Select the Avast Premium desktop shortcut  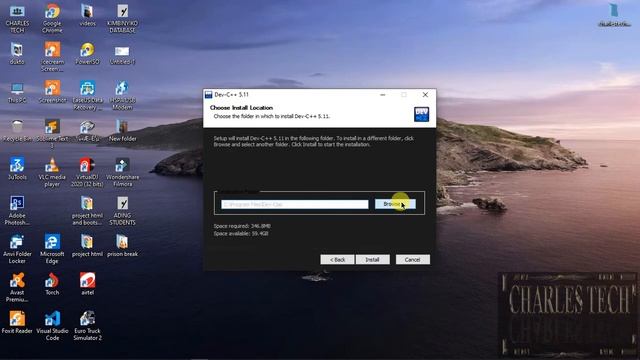pyautogui.click(x=17, y=287)
